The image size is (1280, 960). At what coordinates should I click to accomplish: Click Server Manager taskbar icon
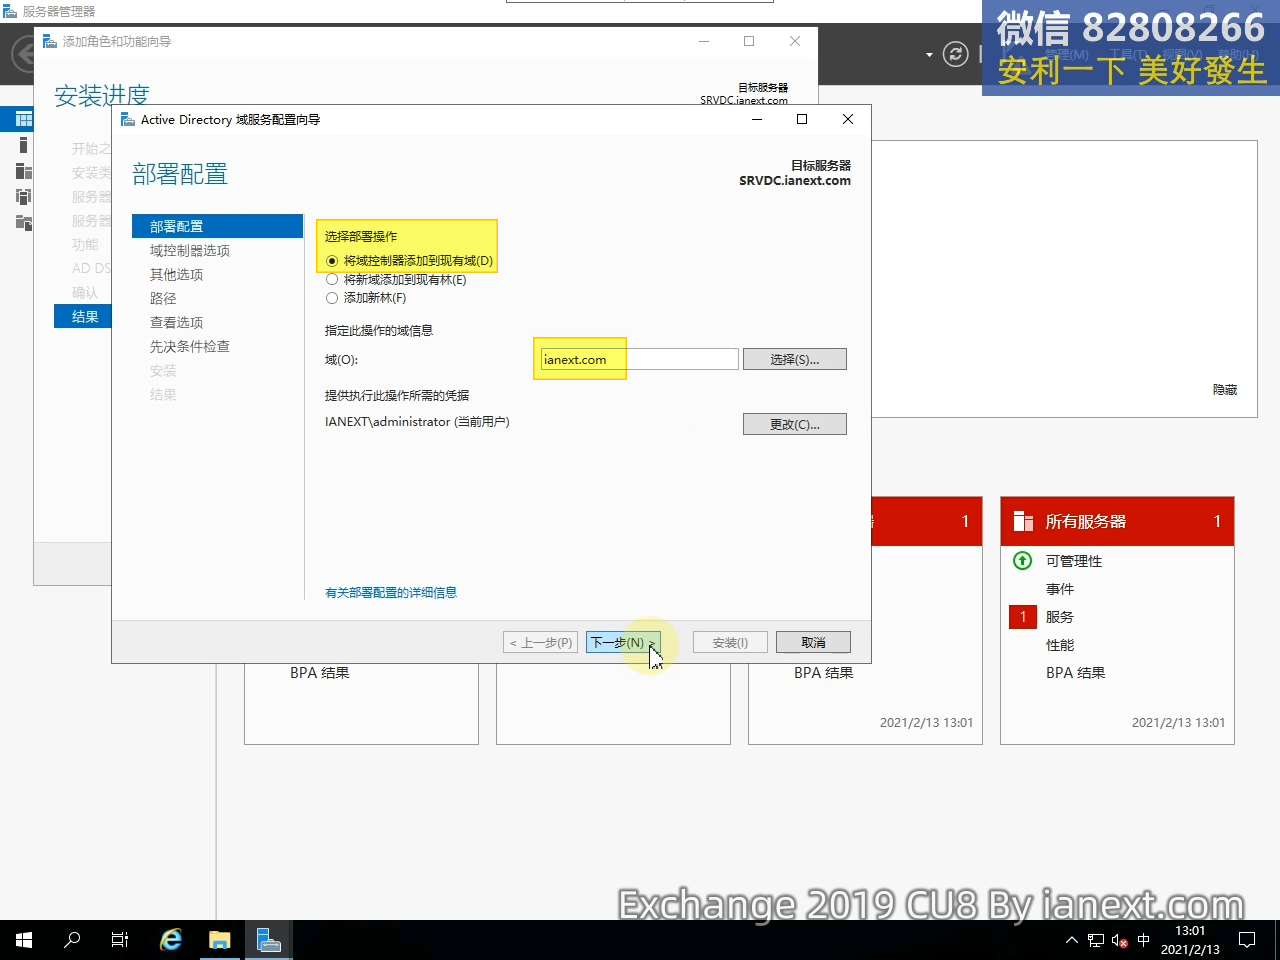(268, 940)
